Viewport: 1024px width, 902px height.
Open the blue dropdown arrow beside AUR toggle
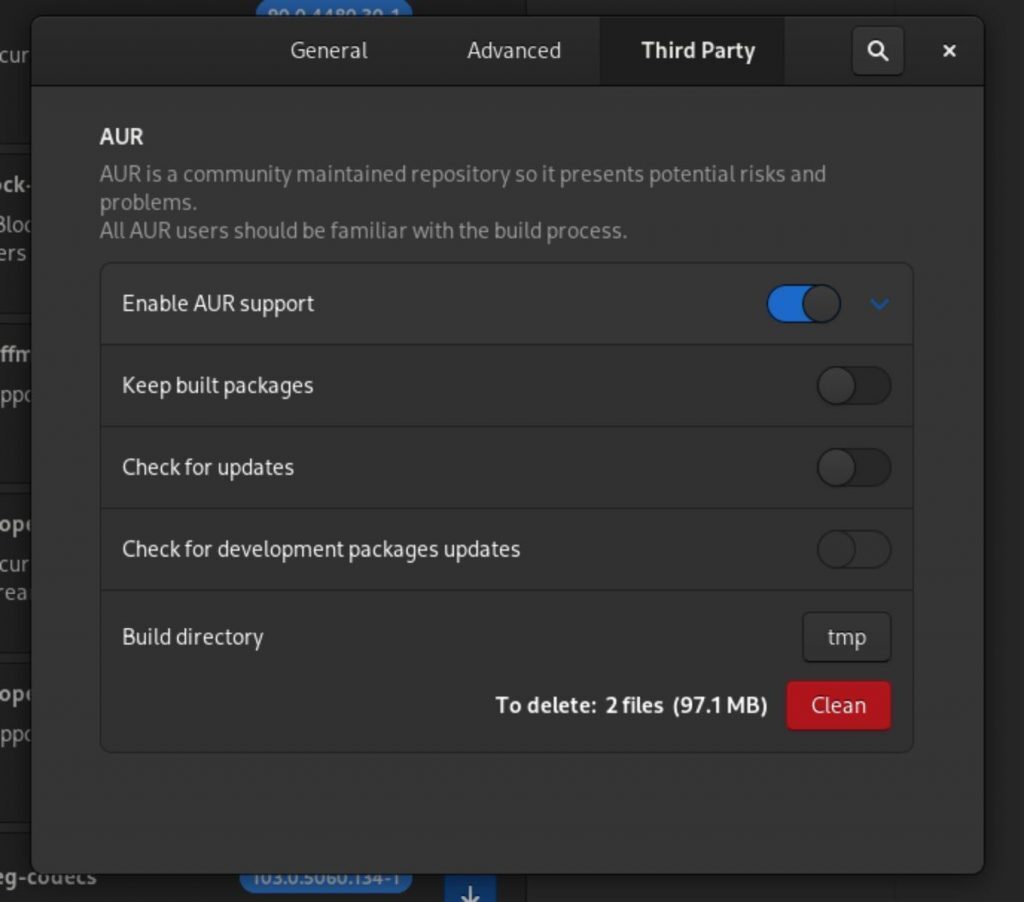(x=880, y=303)
